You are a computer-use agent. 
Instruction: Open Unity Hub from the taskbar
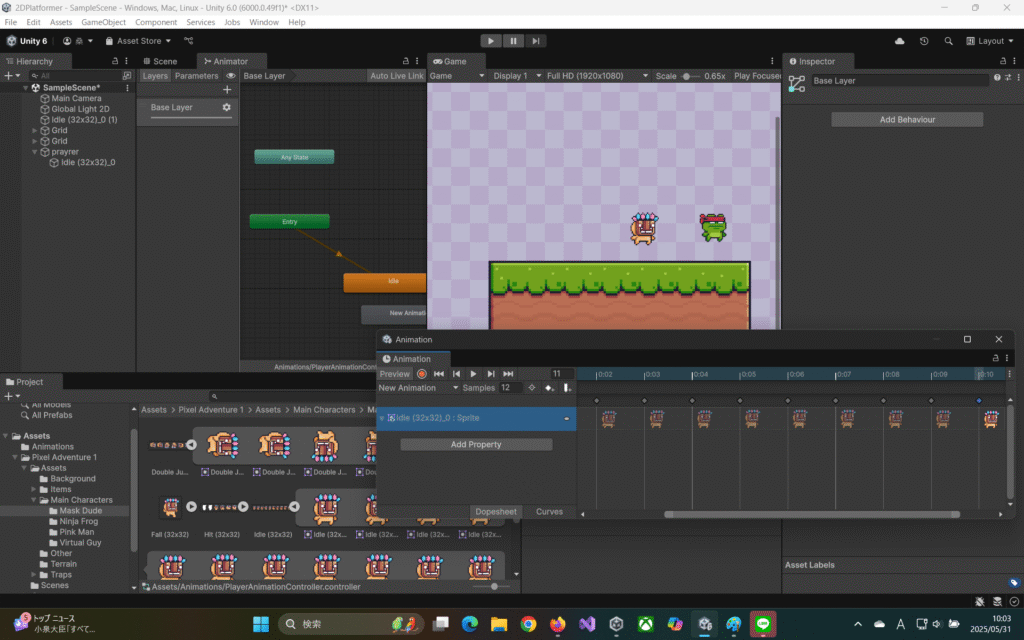pos(616,624)
